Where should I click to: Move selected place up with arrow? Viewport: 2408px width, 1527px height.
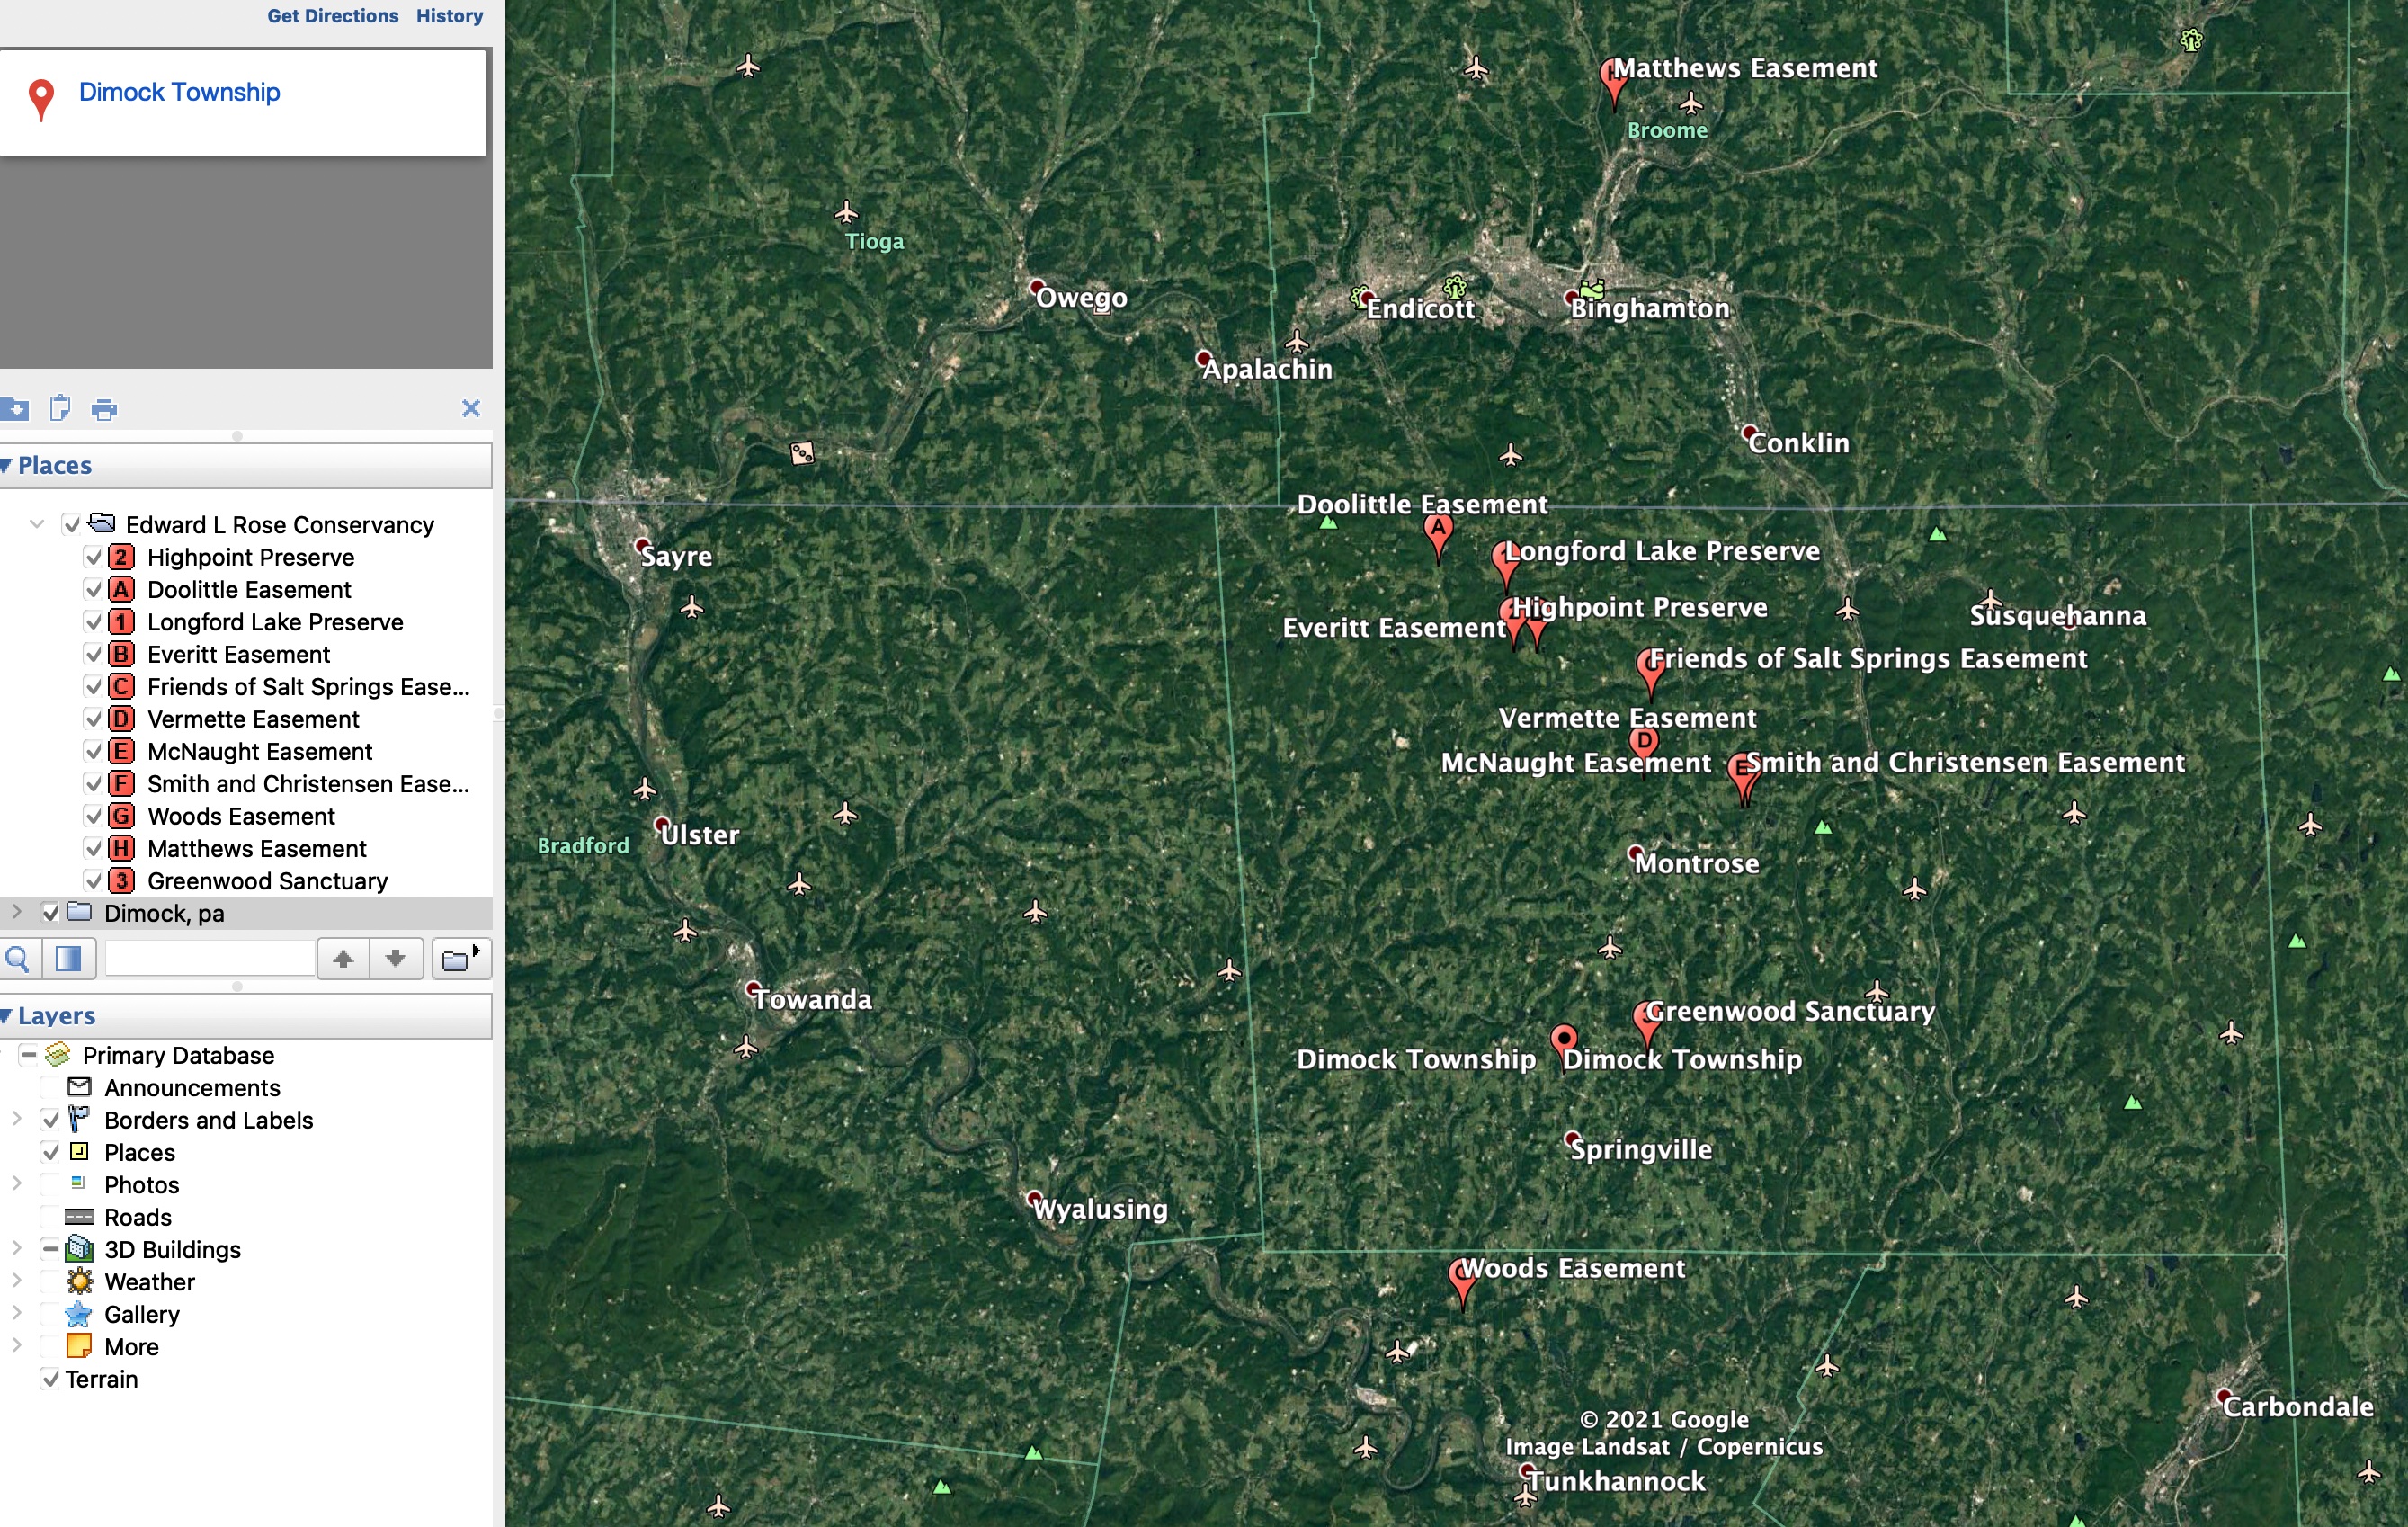tap(343, 959)
